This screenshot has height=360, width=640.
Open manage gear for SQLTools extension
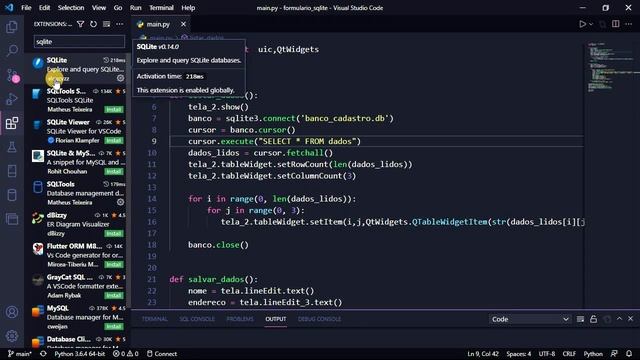120,202
